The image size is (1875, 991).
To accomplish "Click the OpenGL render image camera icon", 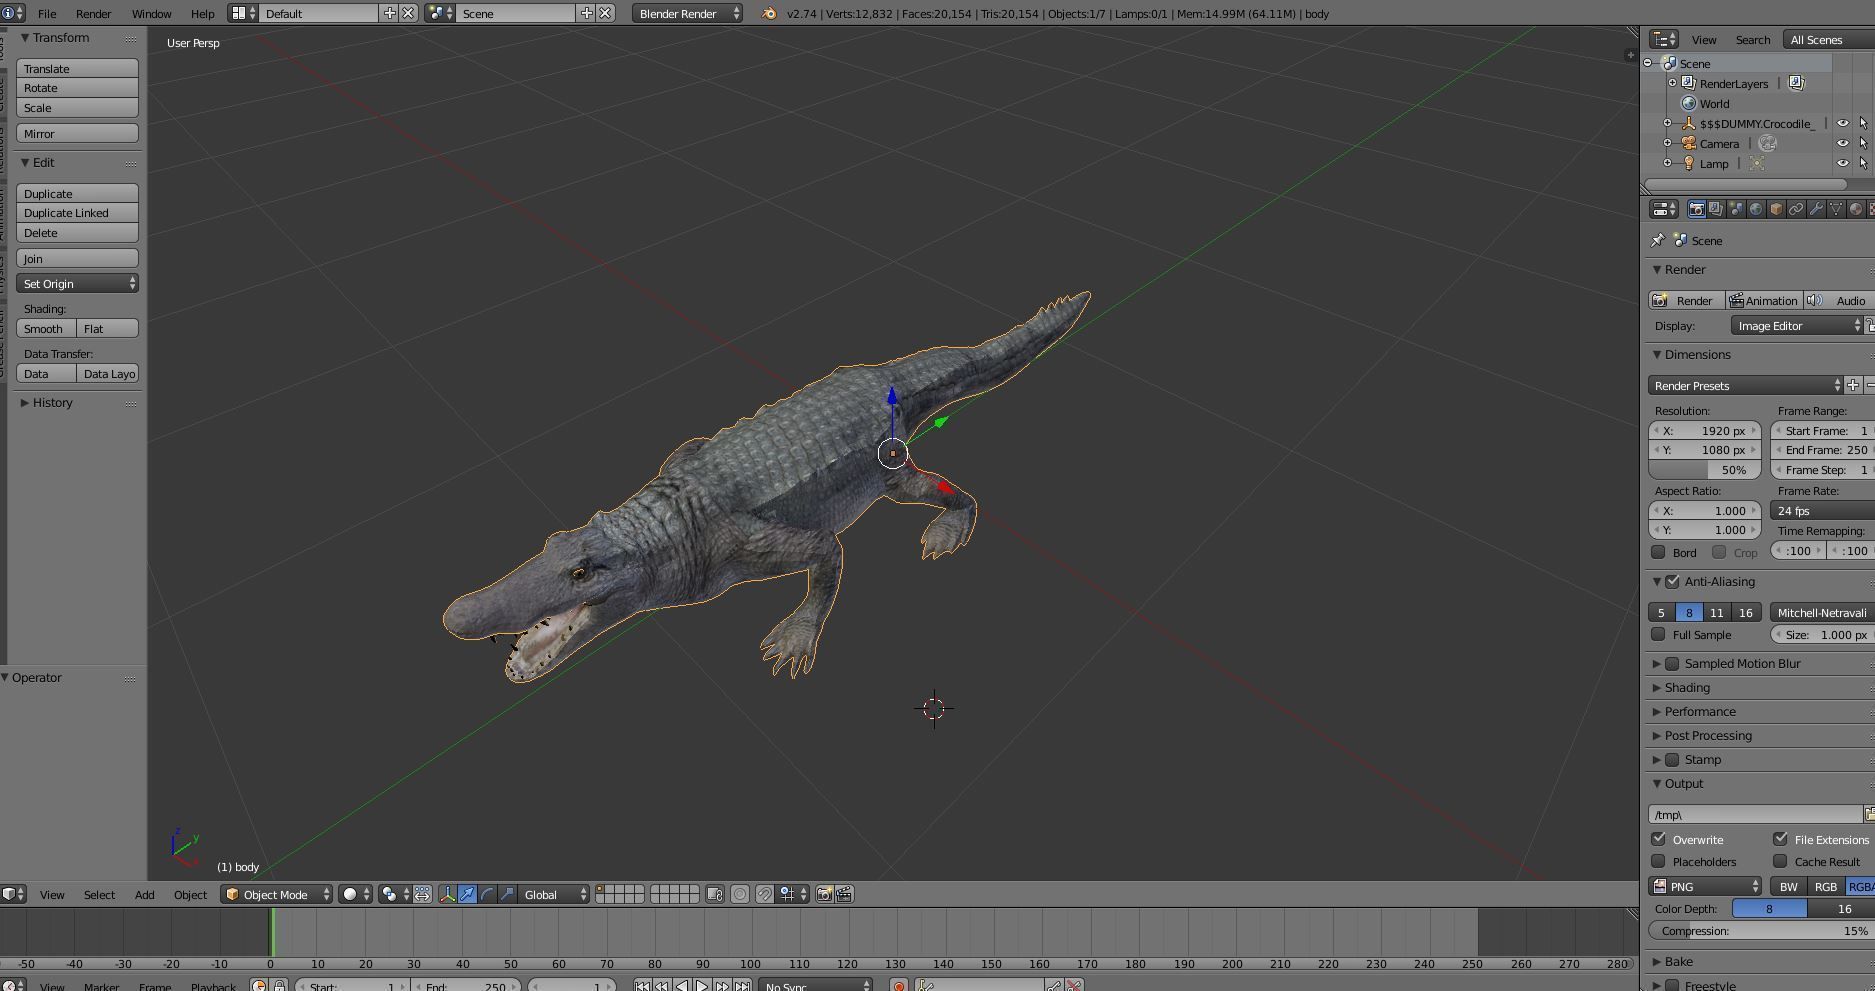I will (824, 894).
